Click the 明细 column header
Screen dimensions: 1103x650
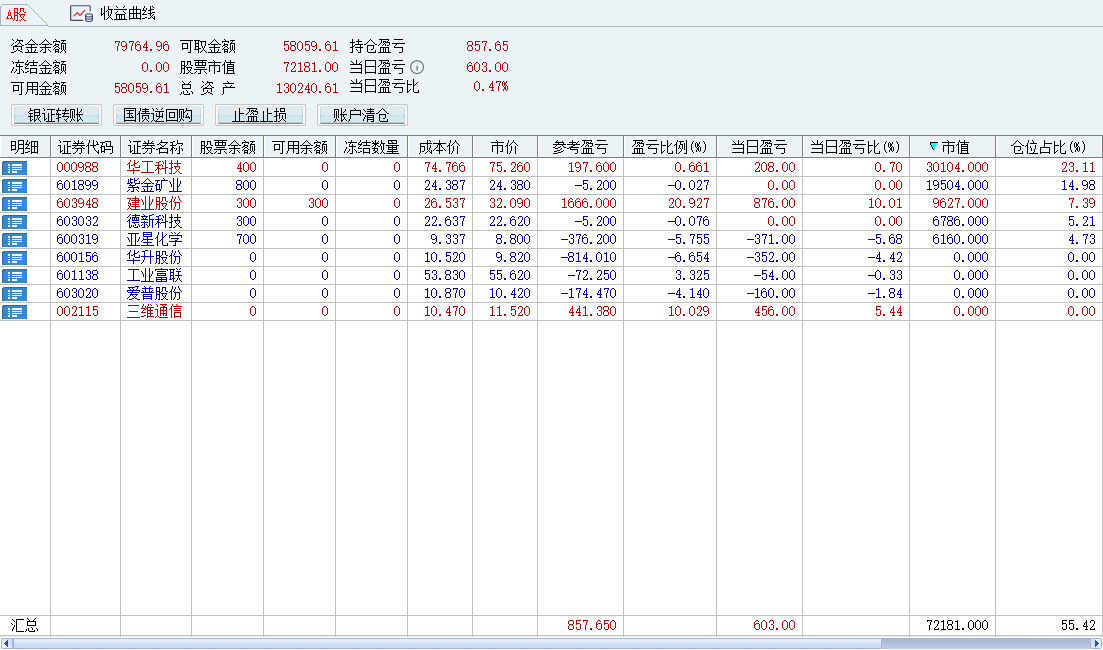pos(25,147)
